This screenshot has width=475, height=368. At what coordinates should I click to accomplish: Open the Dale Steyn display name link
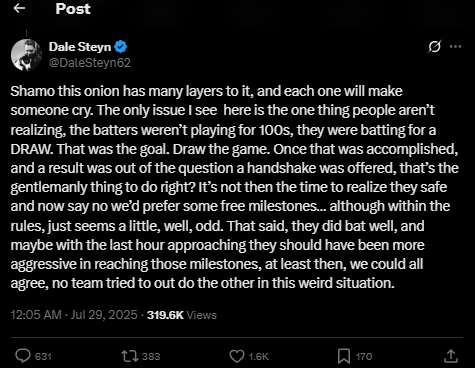pos(80,47)
